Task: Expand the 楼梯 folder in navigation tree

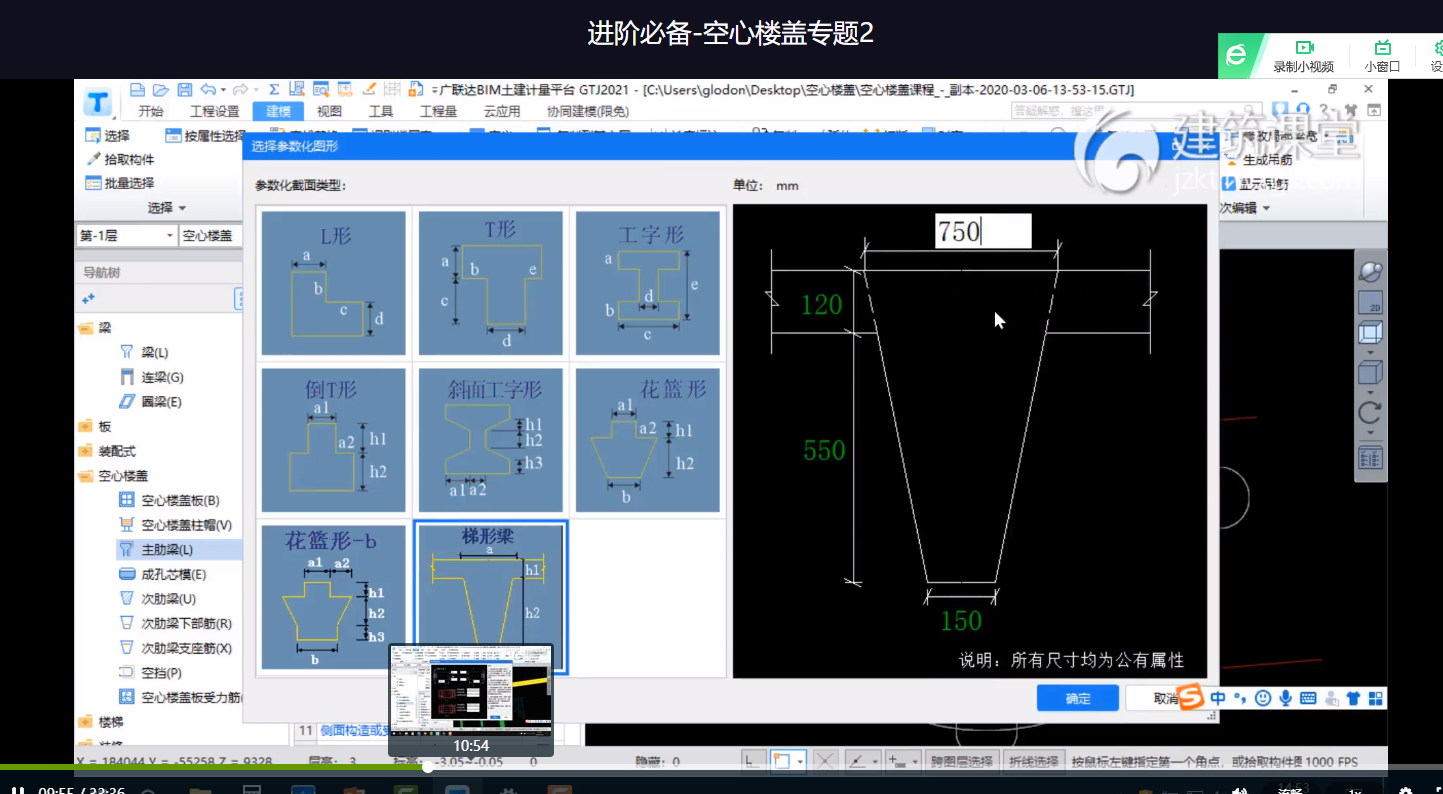Action: [x=84, y=721]
